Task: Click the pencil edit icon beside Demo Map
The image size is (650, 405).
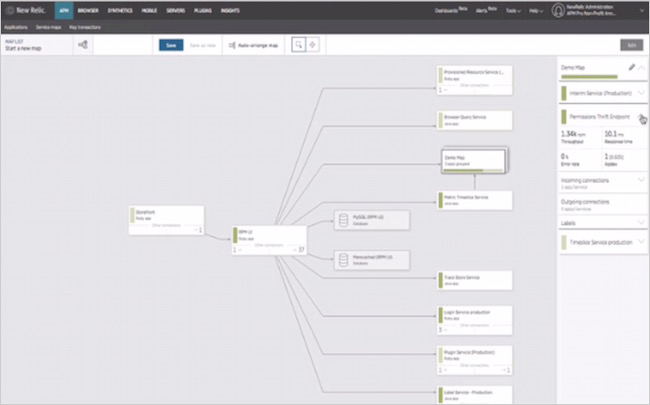Action: coord(631,67)
